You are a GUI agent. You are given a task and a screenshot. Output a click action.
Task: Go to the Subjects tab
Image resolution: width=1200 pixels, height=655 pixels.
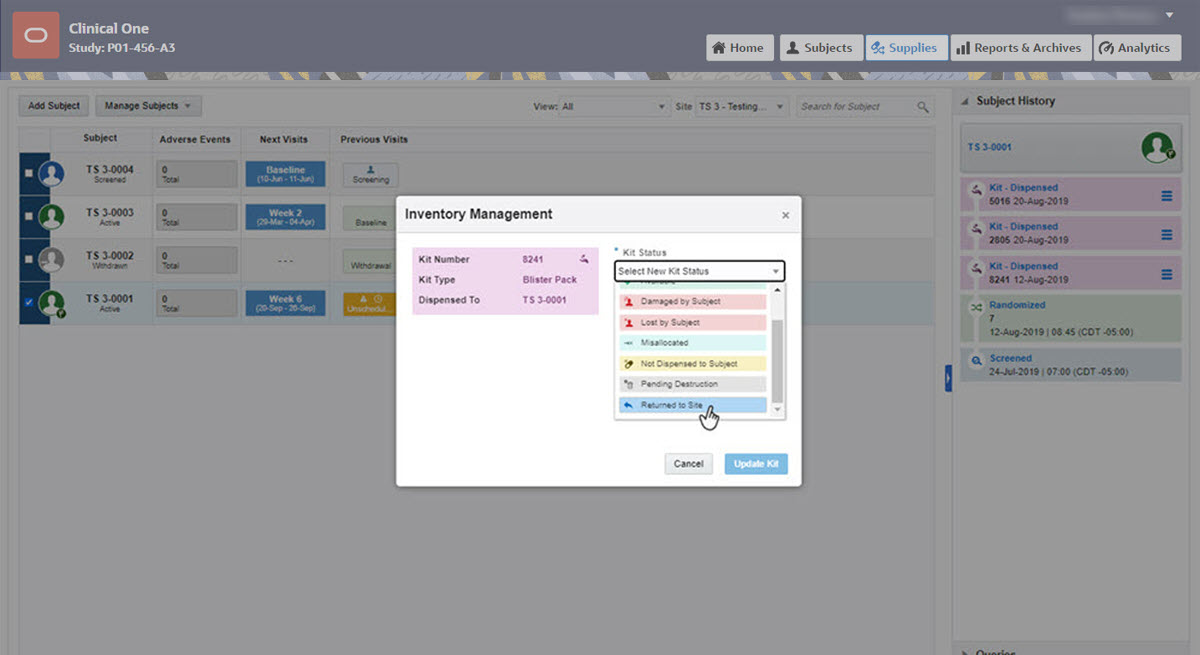pos(820,47)
